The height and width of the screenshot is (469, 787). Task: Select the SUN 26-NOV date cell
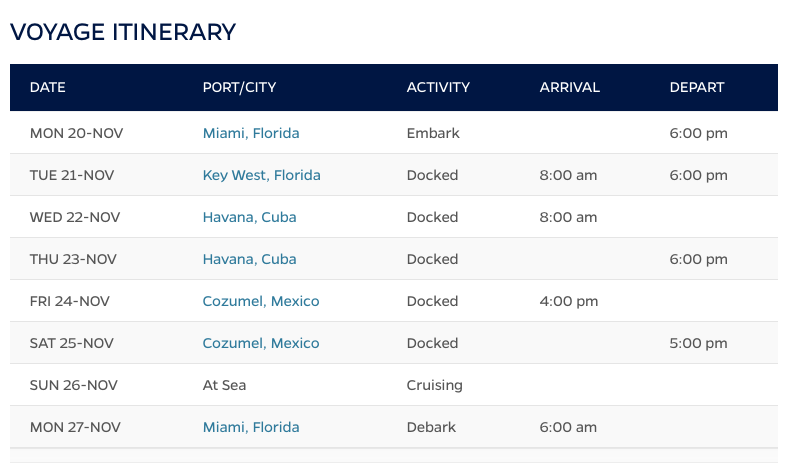click(x=74, y=385)
